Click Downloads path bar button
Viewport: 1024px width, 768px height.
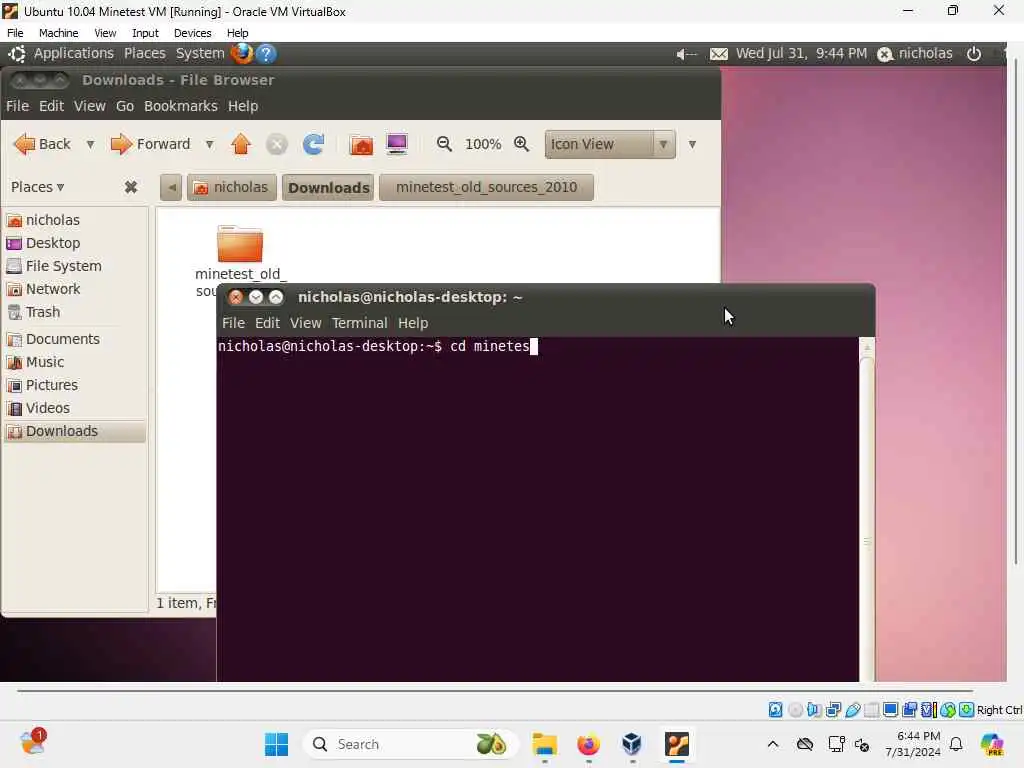click(328, 187)
